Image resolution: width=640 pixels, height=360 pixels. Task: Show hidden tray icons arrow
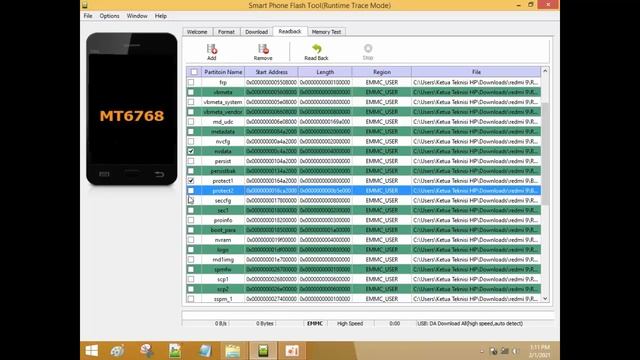coord(482,351)
